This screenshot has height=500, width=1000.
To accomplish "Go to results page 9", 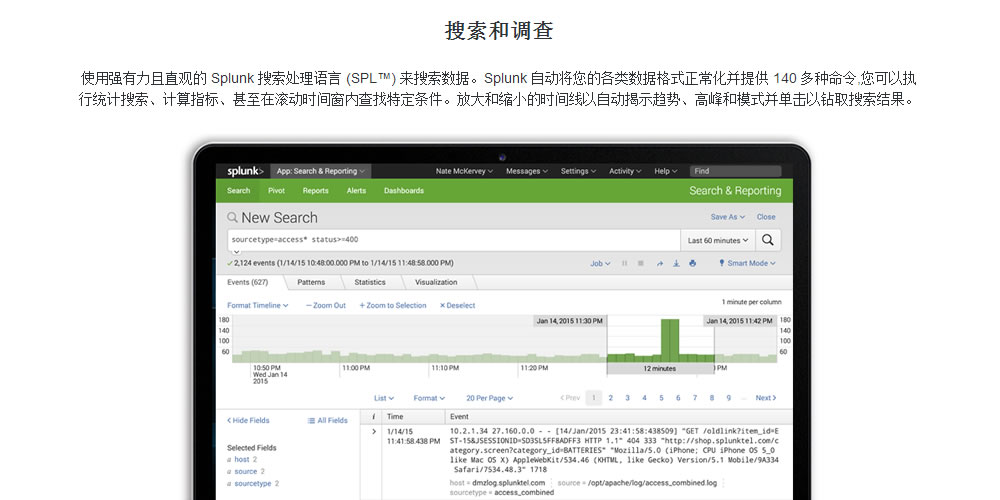I will tap(728, 398).
